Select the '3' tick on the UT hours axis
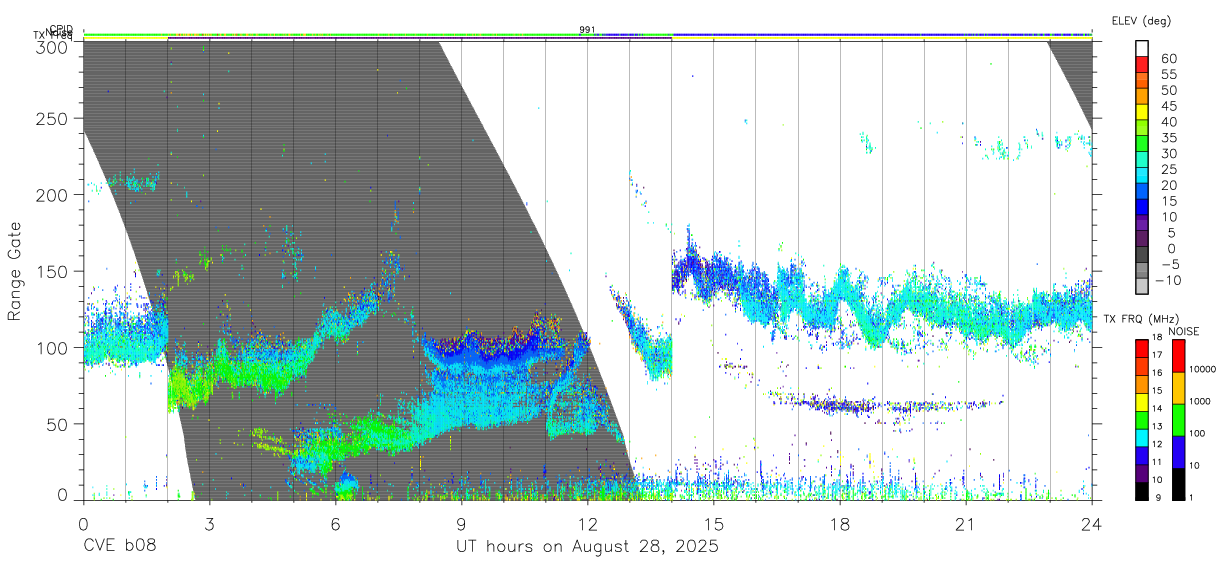 (x=209, y=523)
